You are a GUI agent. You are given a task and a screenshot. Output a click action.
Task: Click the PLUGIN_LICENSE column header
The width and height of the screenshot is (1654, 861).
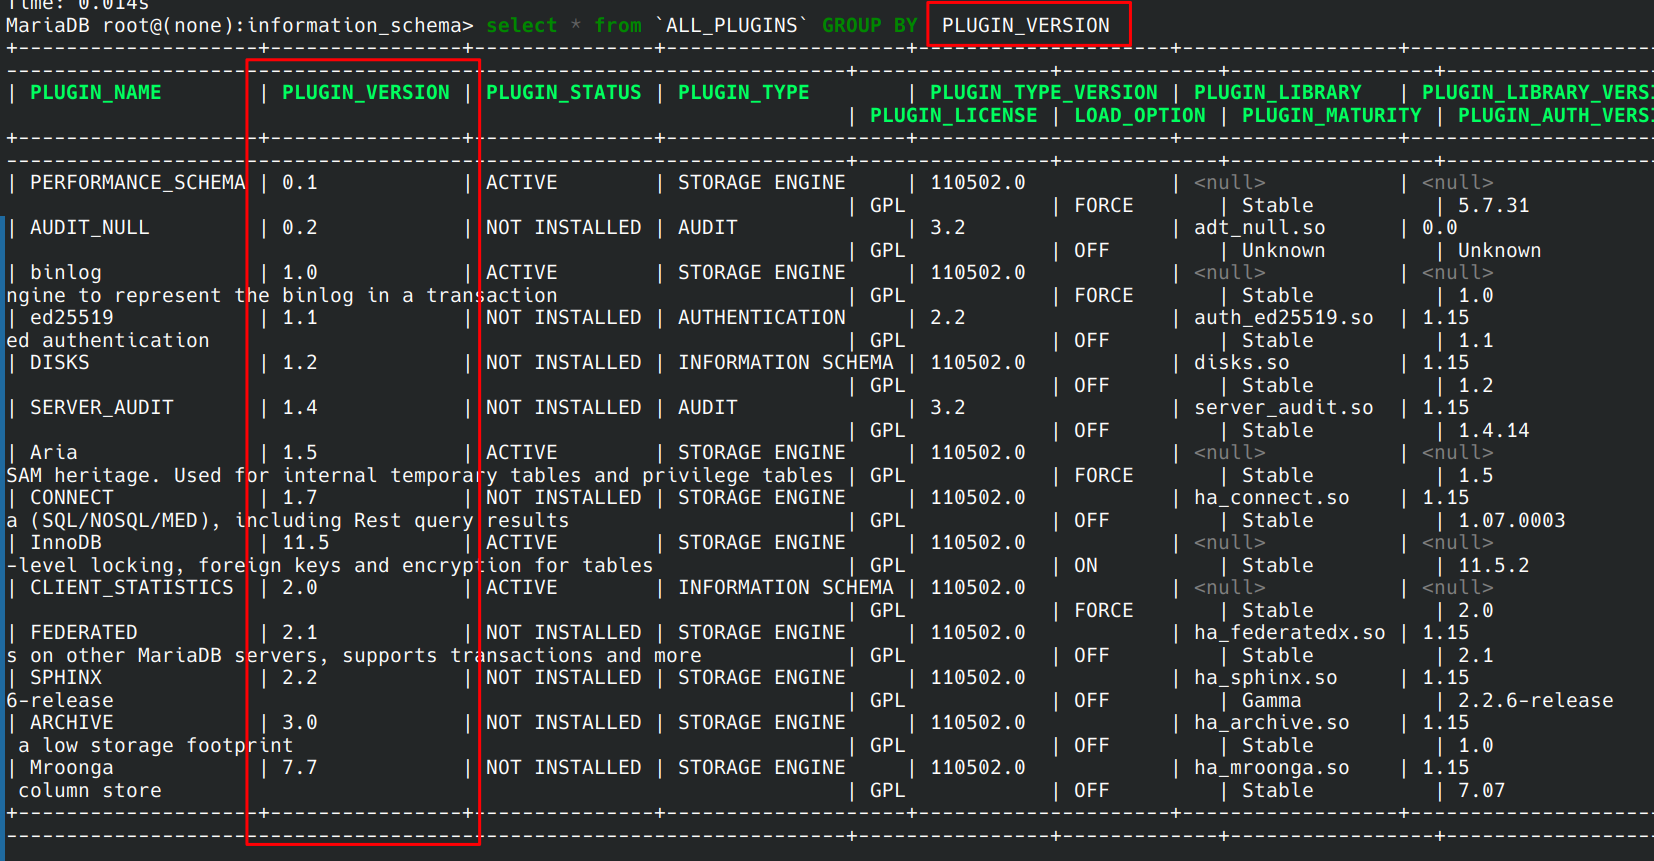(954, 116)
